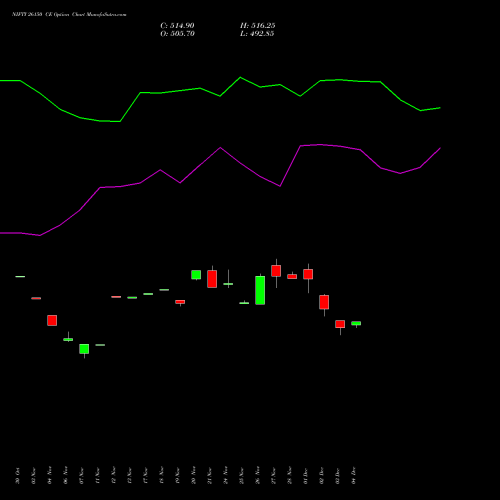Click the low price value L: 492.85
The height and width of the screenshot is (500, 500).
(x=257, y=34)
